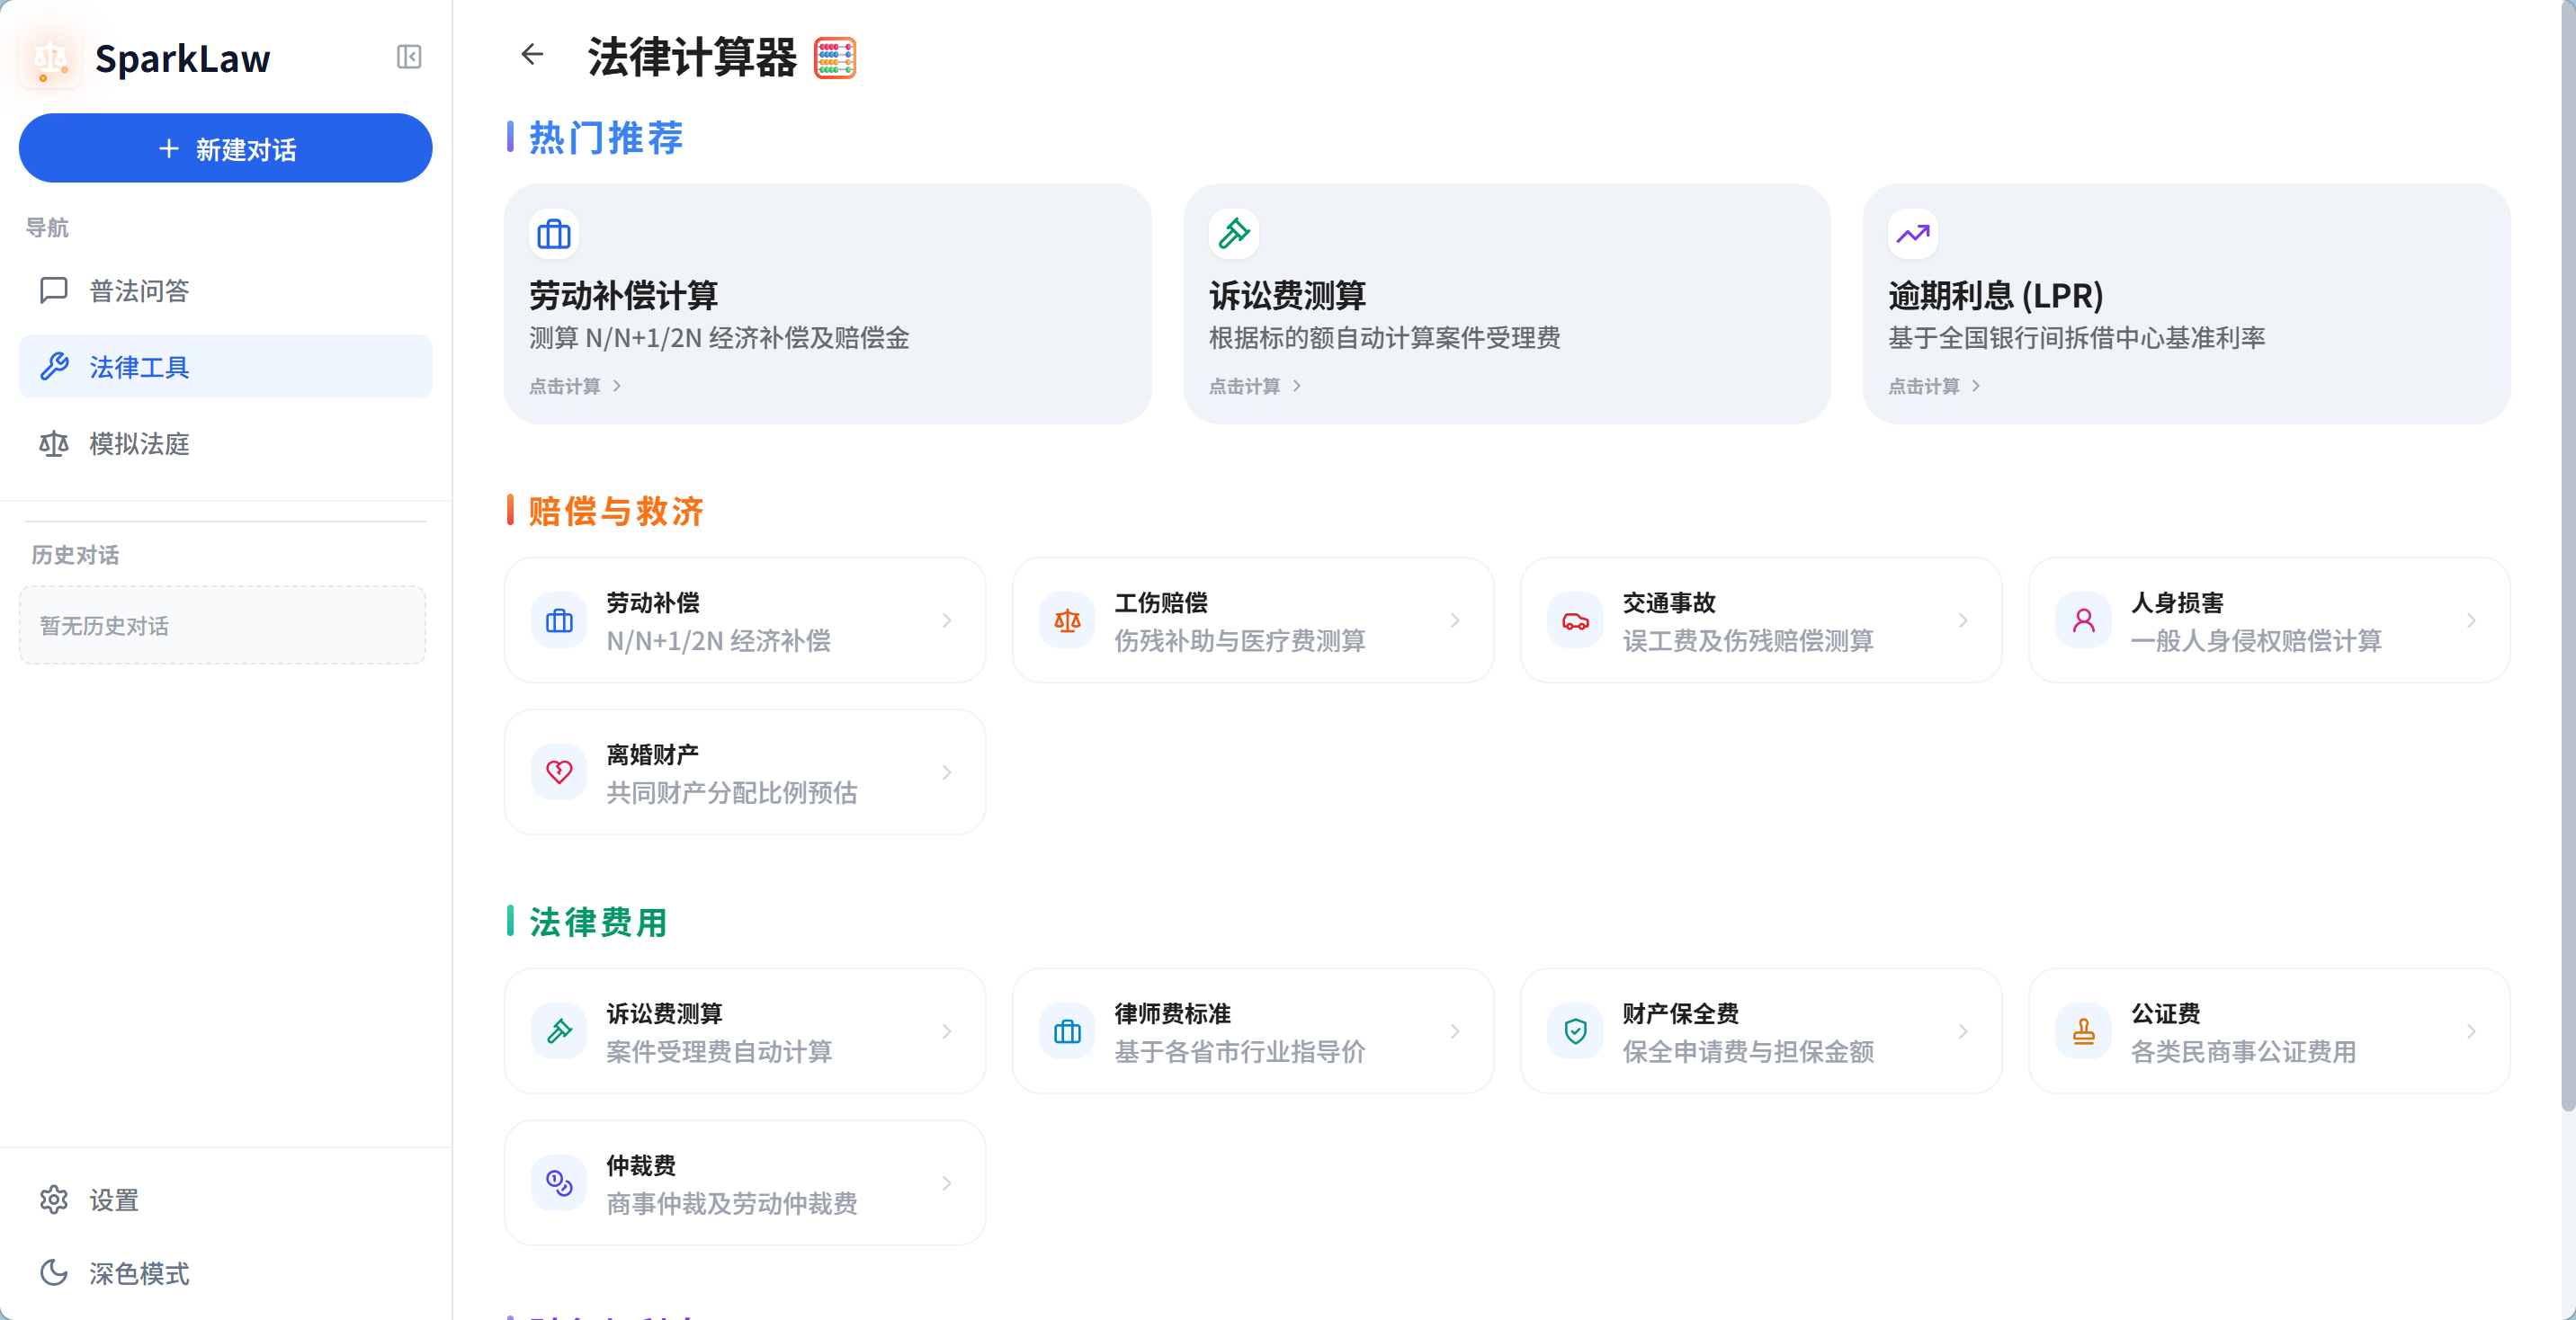Expand the 交通事故 row chevron
Viewport: 2576px width, 1320px height.
pyautogui.click(x=1963, y=621)
